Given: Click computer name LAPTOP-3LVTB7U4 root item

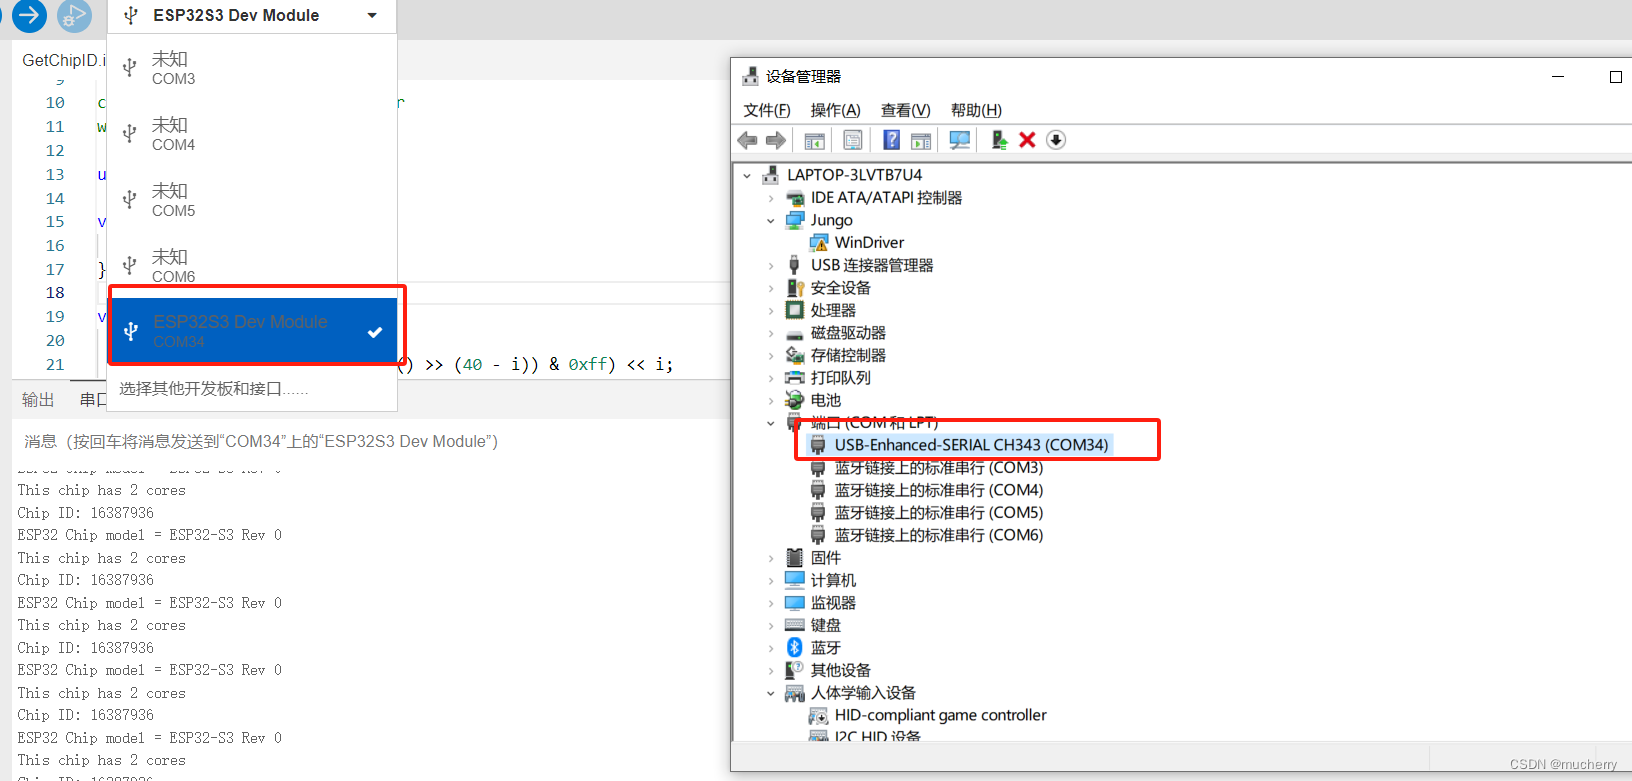Looking at the screenshot, I should point(854,175).
